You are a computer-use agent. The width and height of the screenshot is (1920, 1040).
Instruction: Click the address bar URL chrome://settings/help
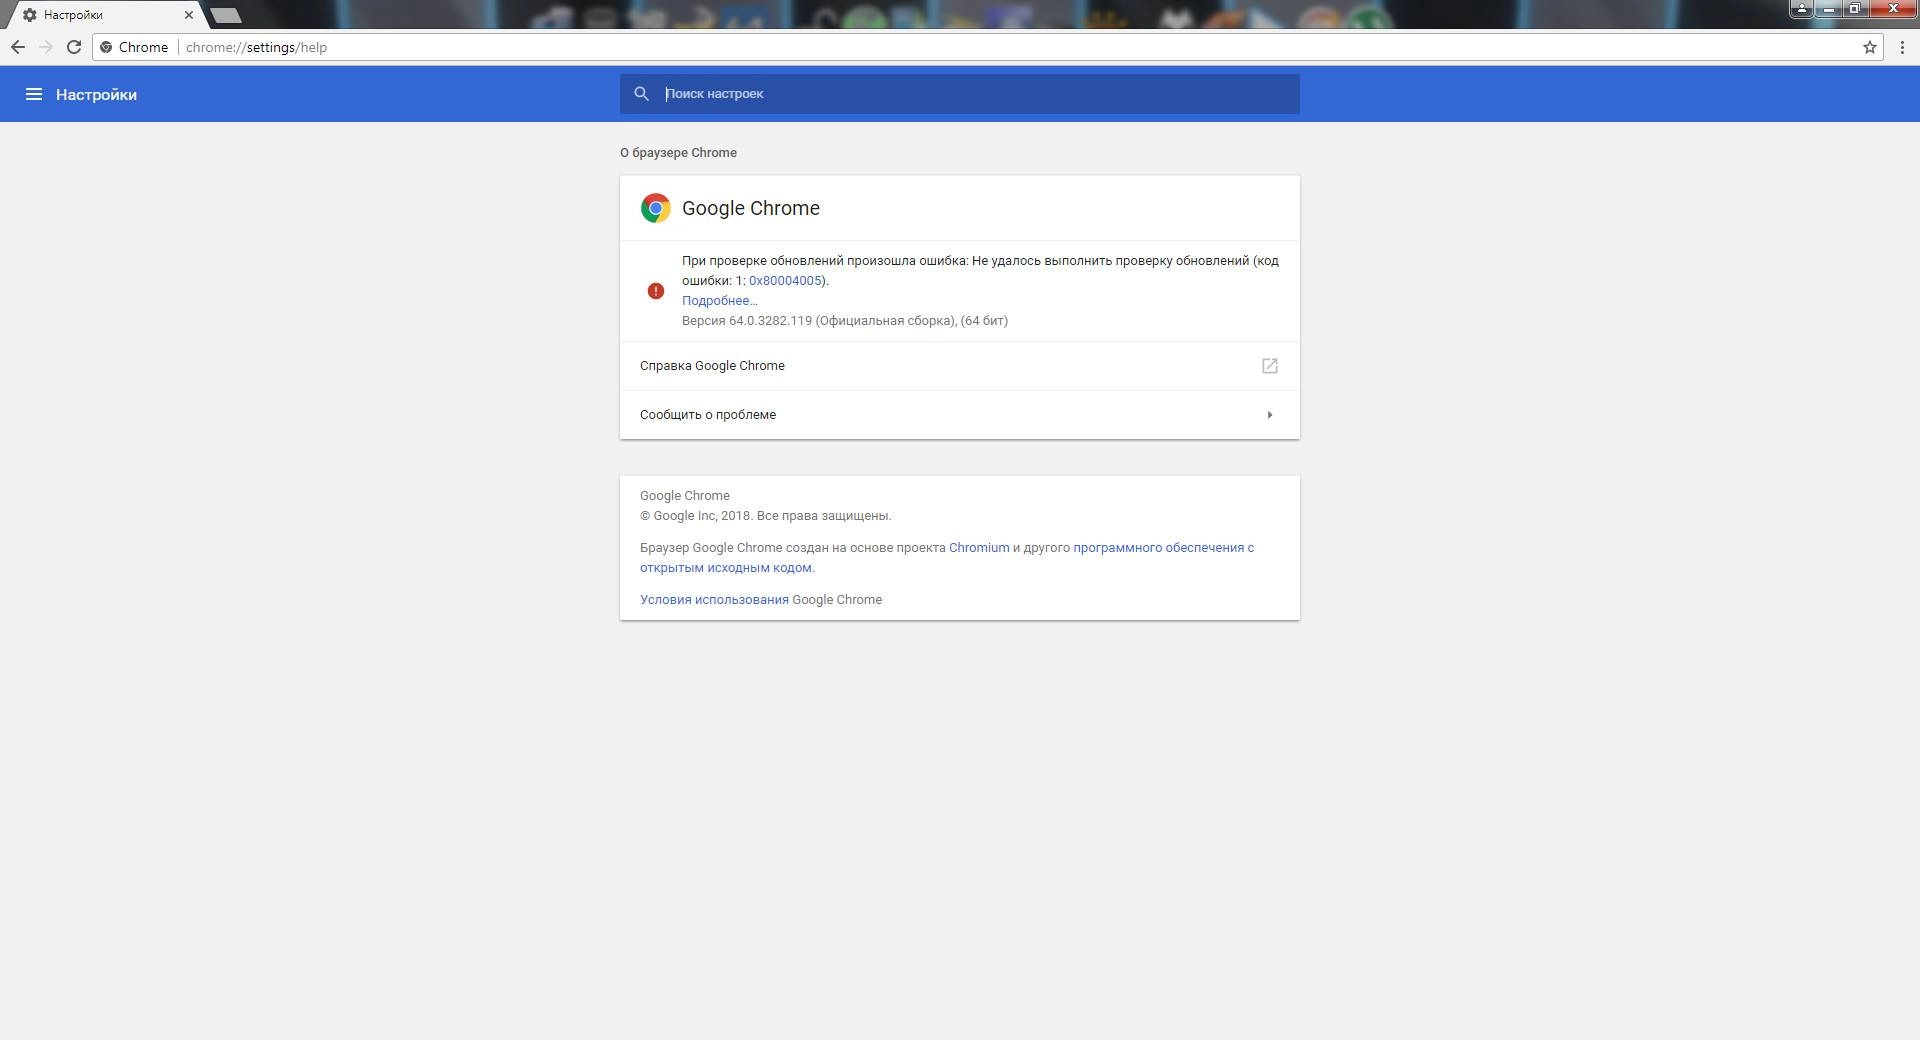[256, 47]
